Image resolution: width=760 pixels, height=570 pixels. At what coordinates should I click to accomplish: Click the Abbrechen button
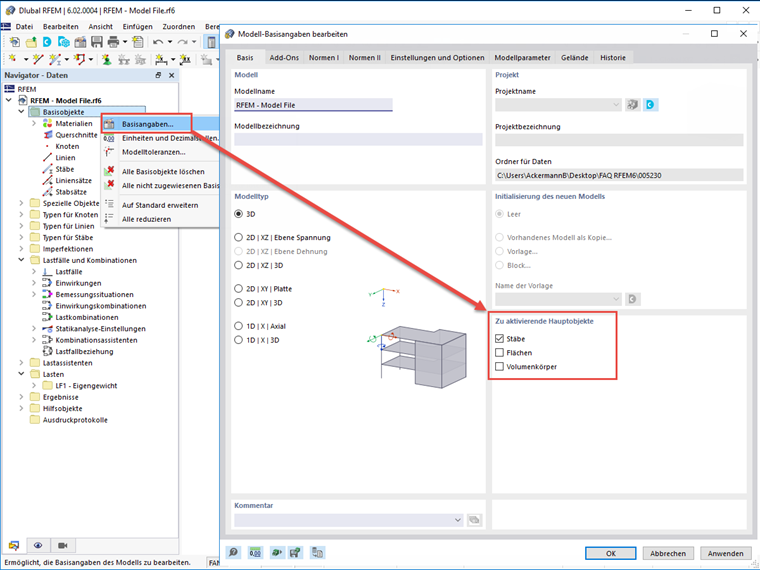pos(668,553)
